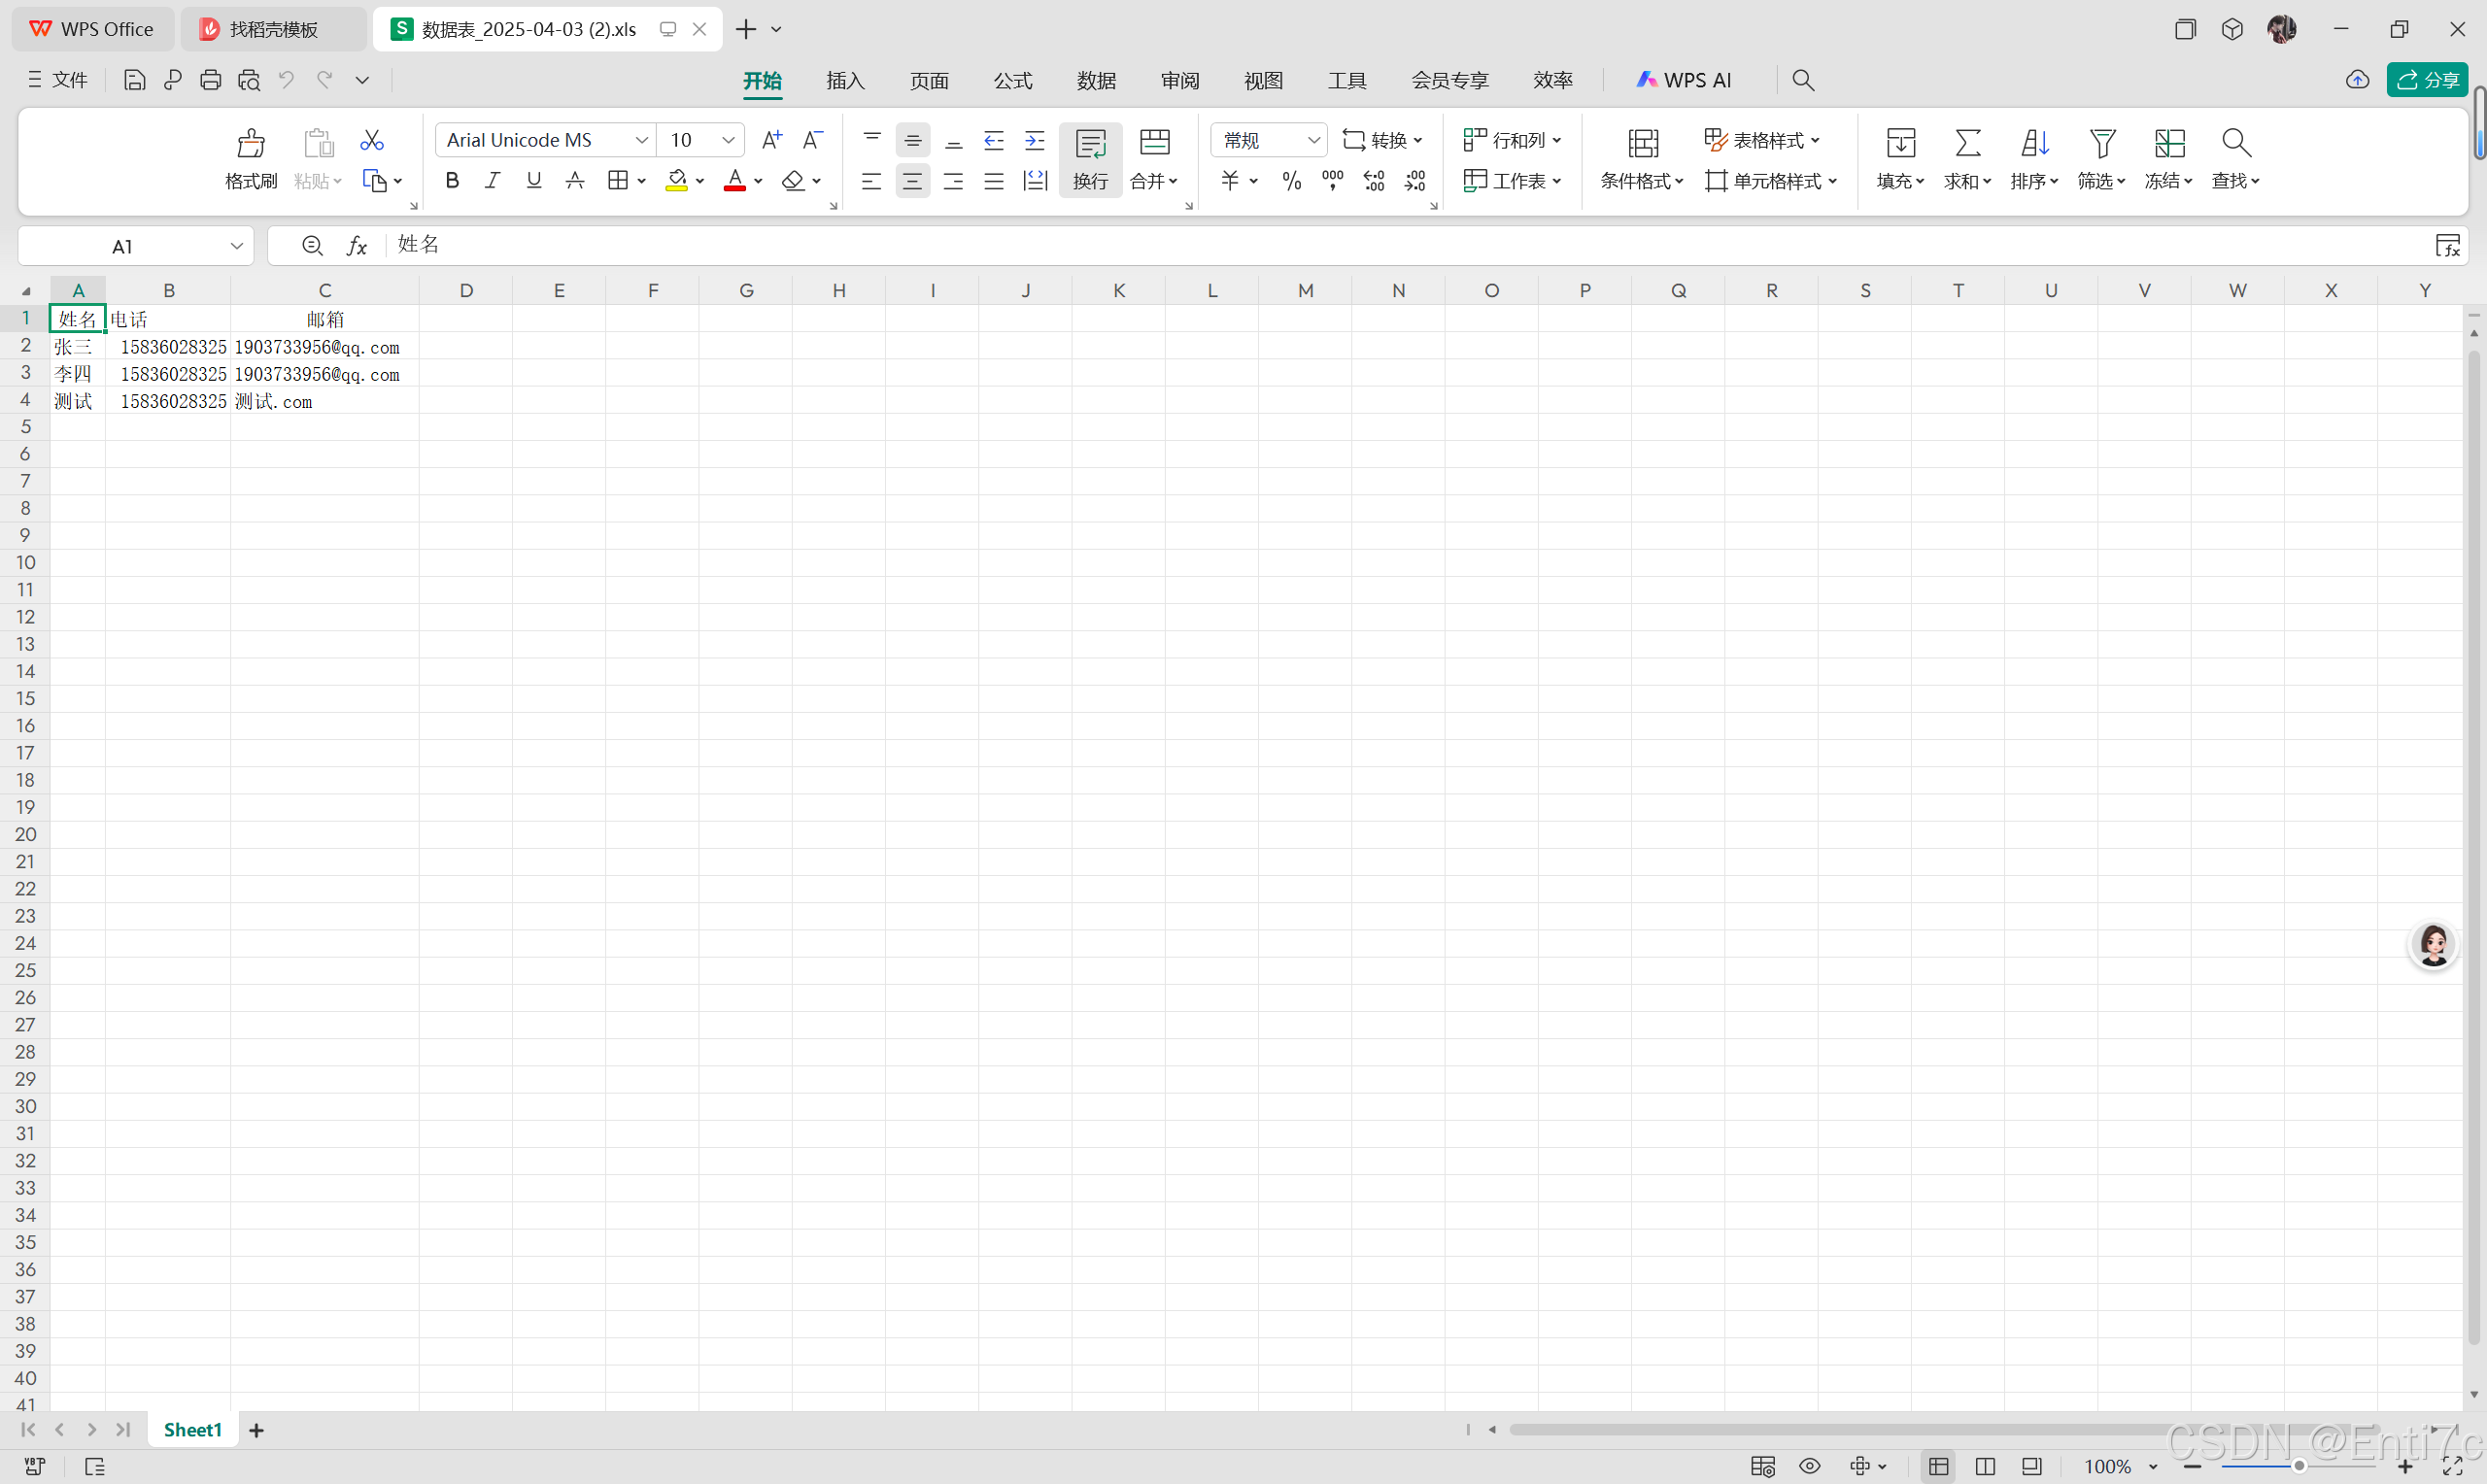Open WPS AI from the menu bar

point(1683,80)
